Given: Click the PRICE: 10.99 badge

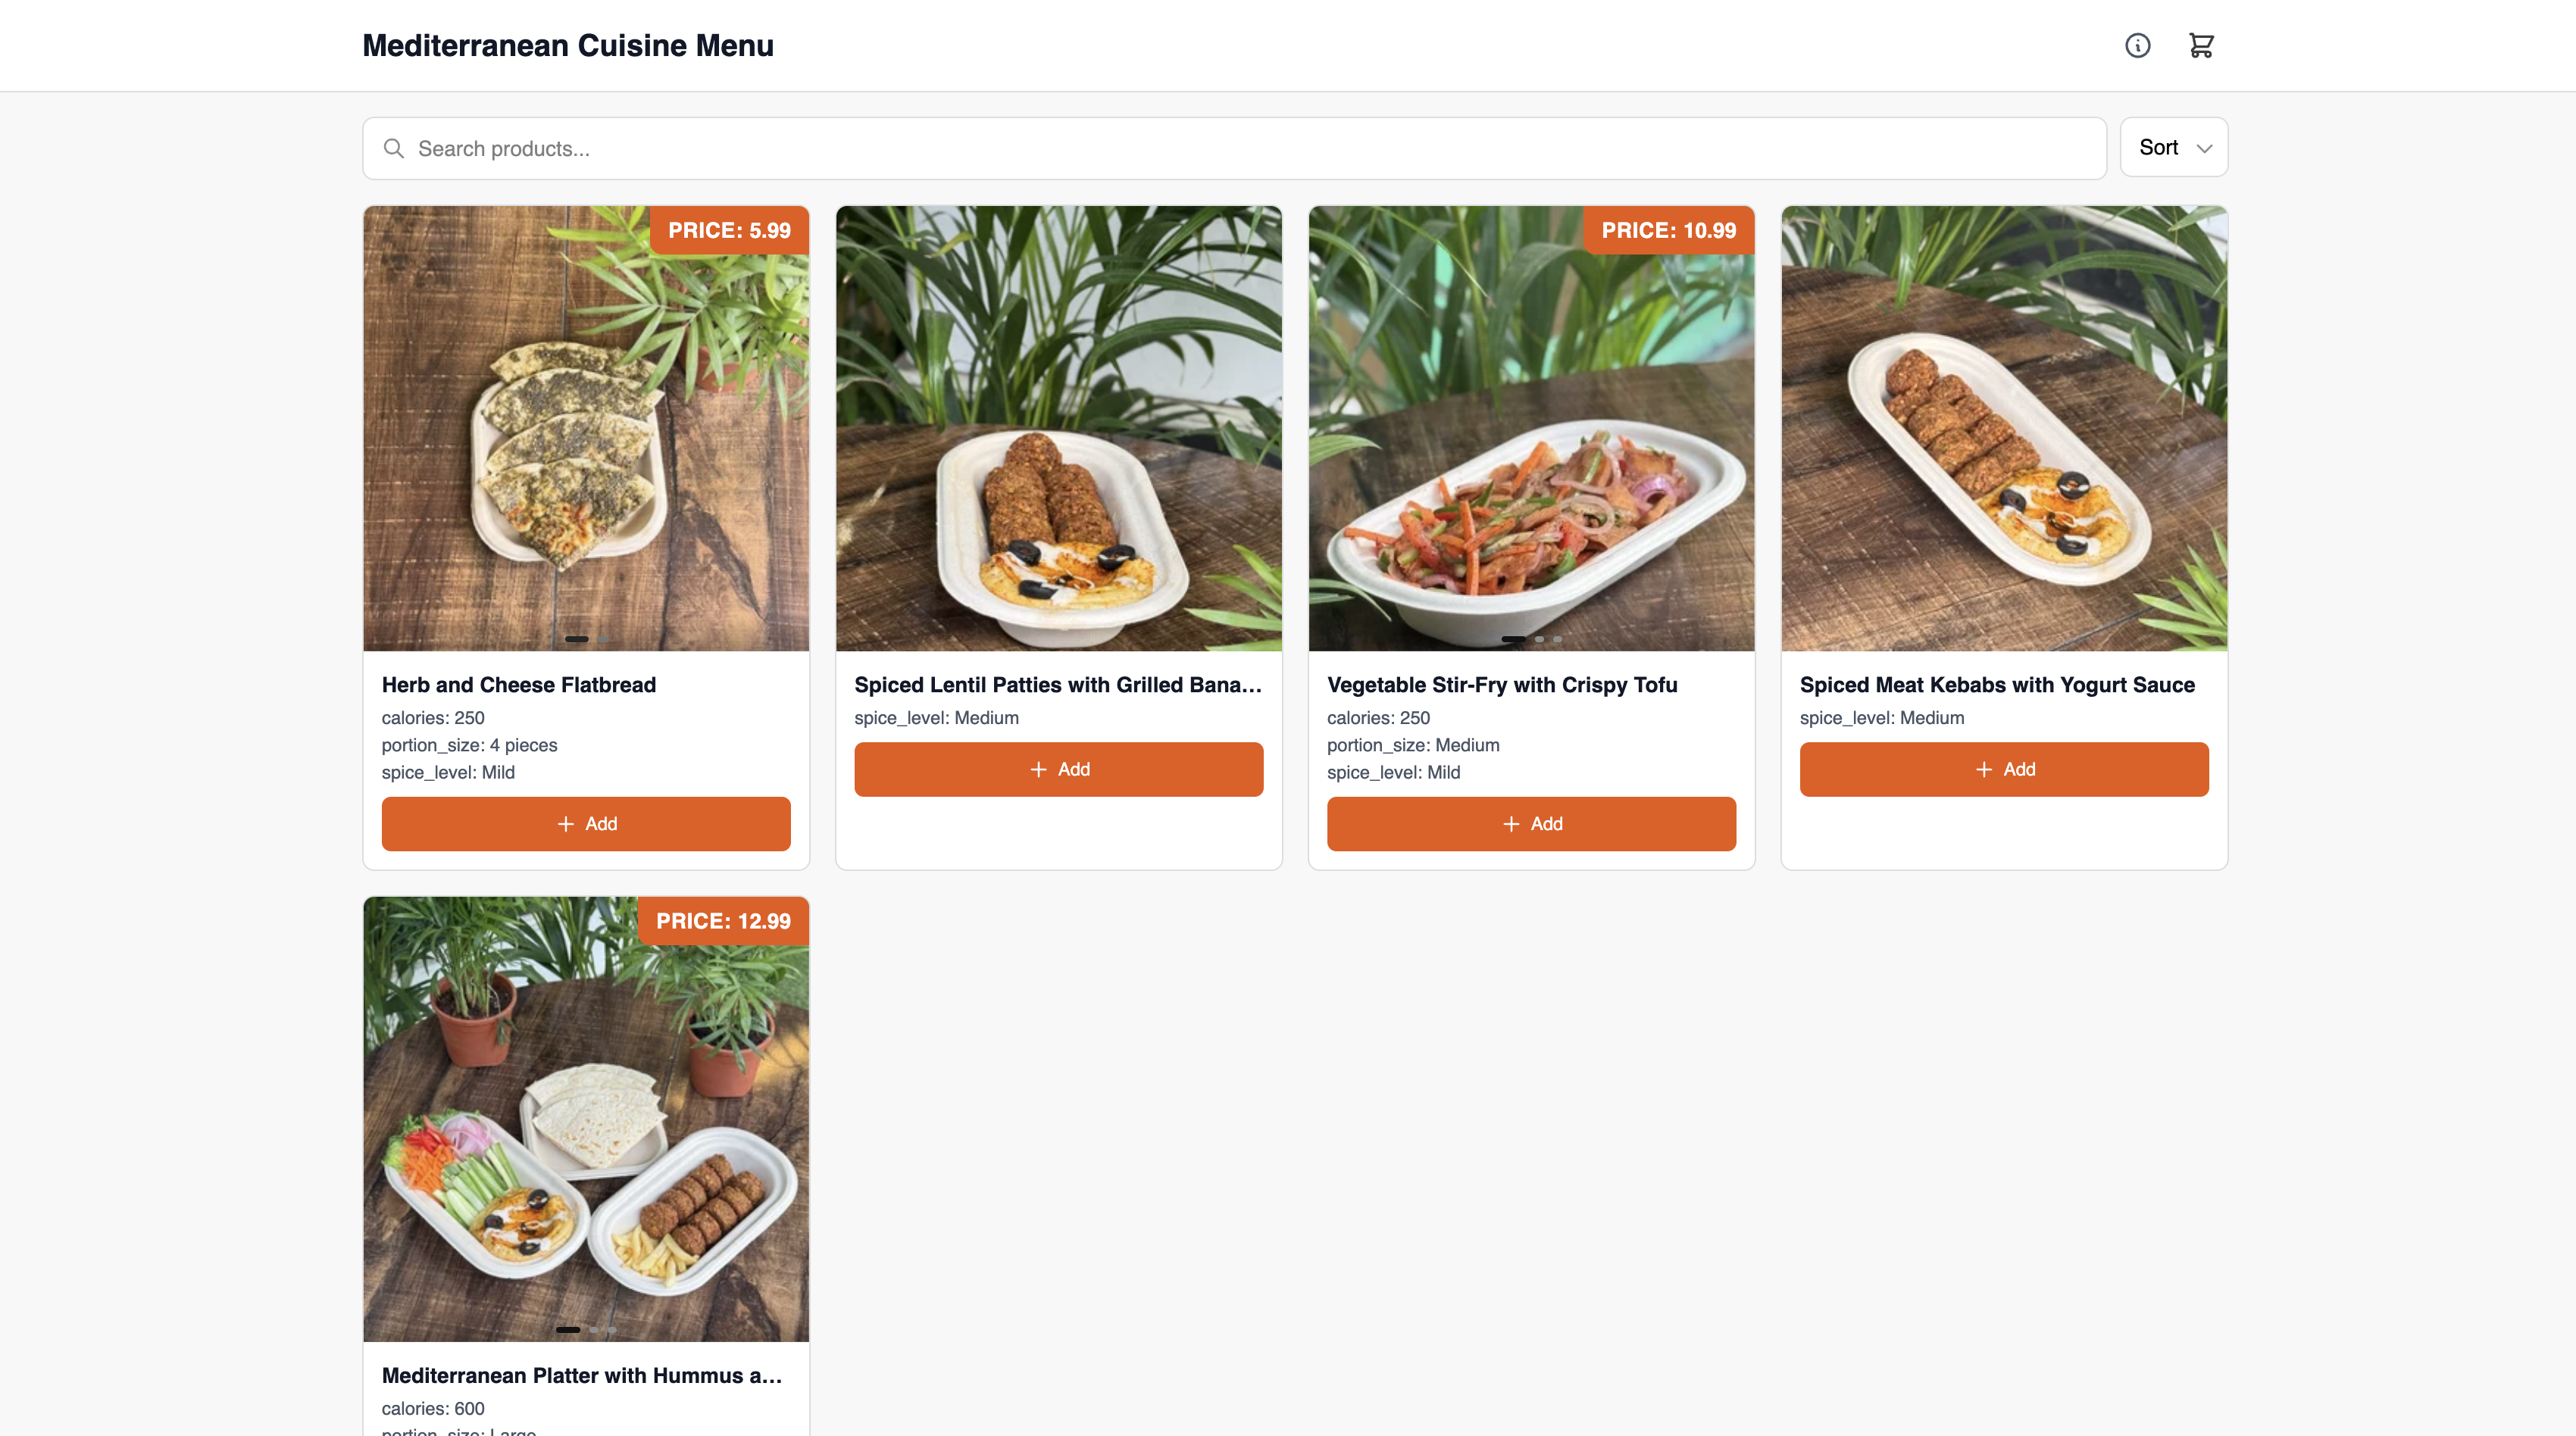Looking at the screenshot, I should (1668, 231).
